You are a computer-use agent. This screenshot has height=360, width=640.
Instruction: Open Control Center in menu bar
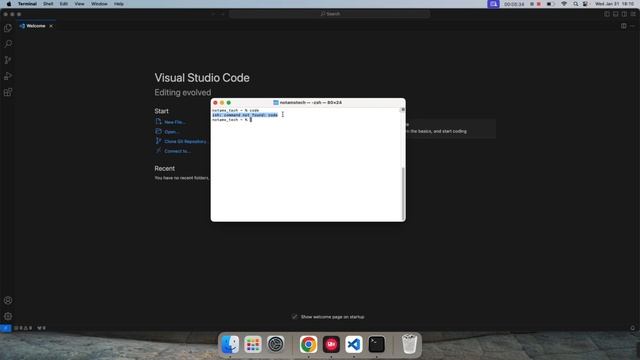pyautogui.click(x=585, y=4)
